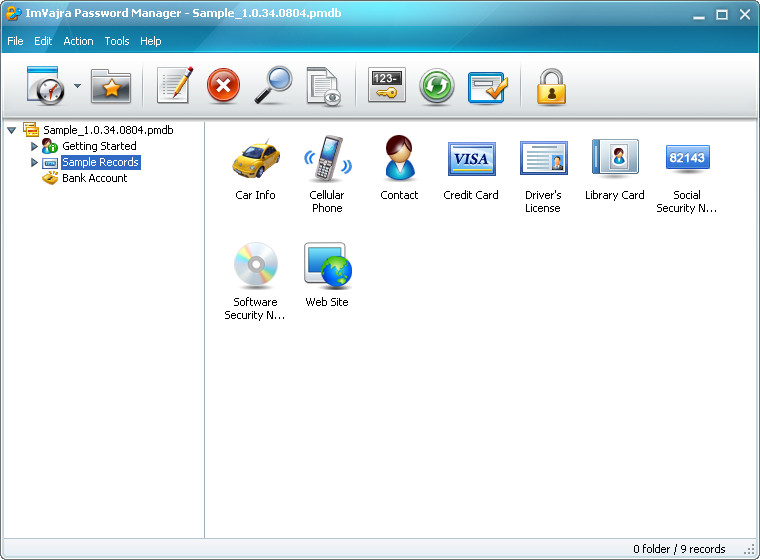The image size is (760, 560).
Task: Click the padlock lock database icon
Action: click(551, 86)
